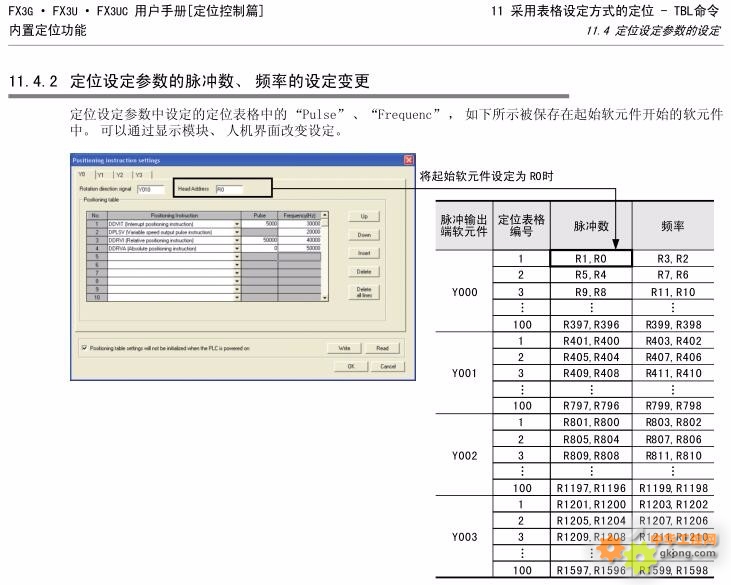
Task: Click the Positioning Instruction column header
Action: pyautogui.click(x=174, y=215)
